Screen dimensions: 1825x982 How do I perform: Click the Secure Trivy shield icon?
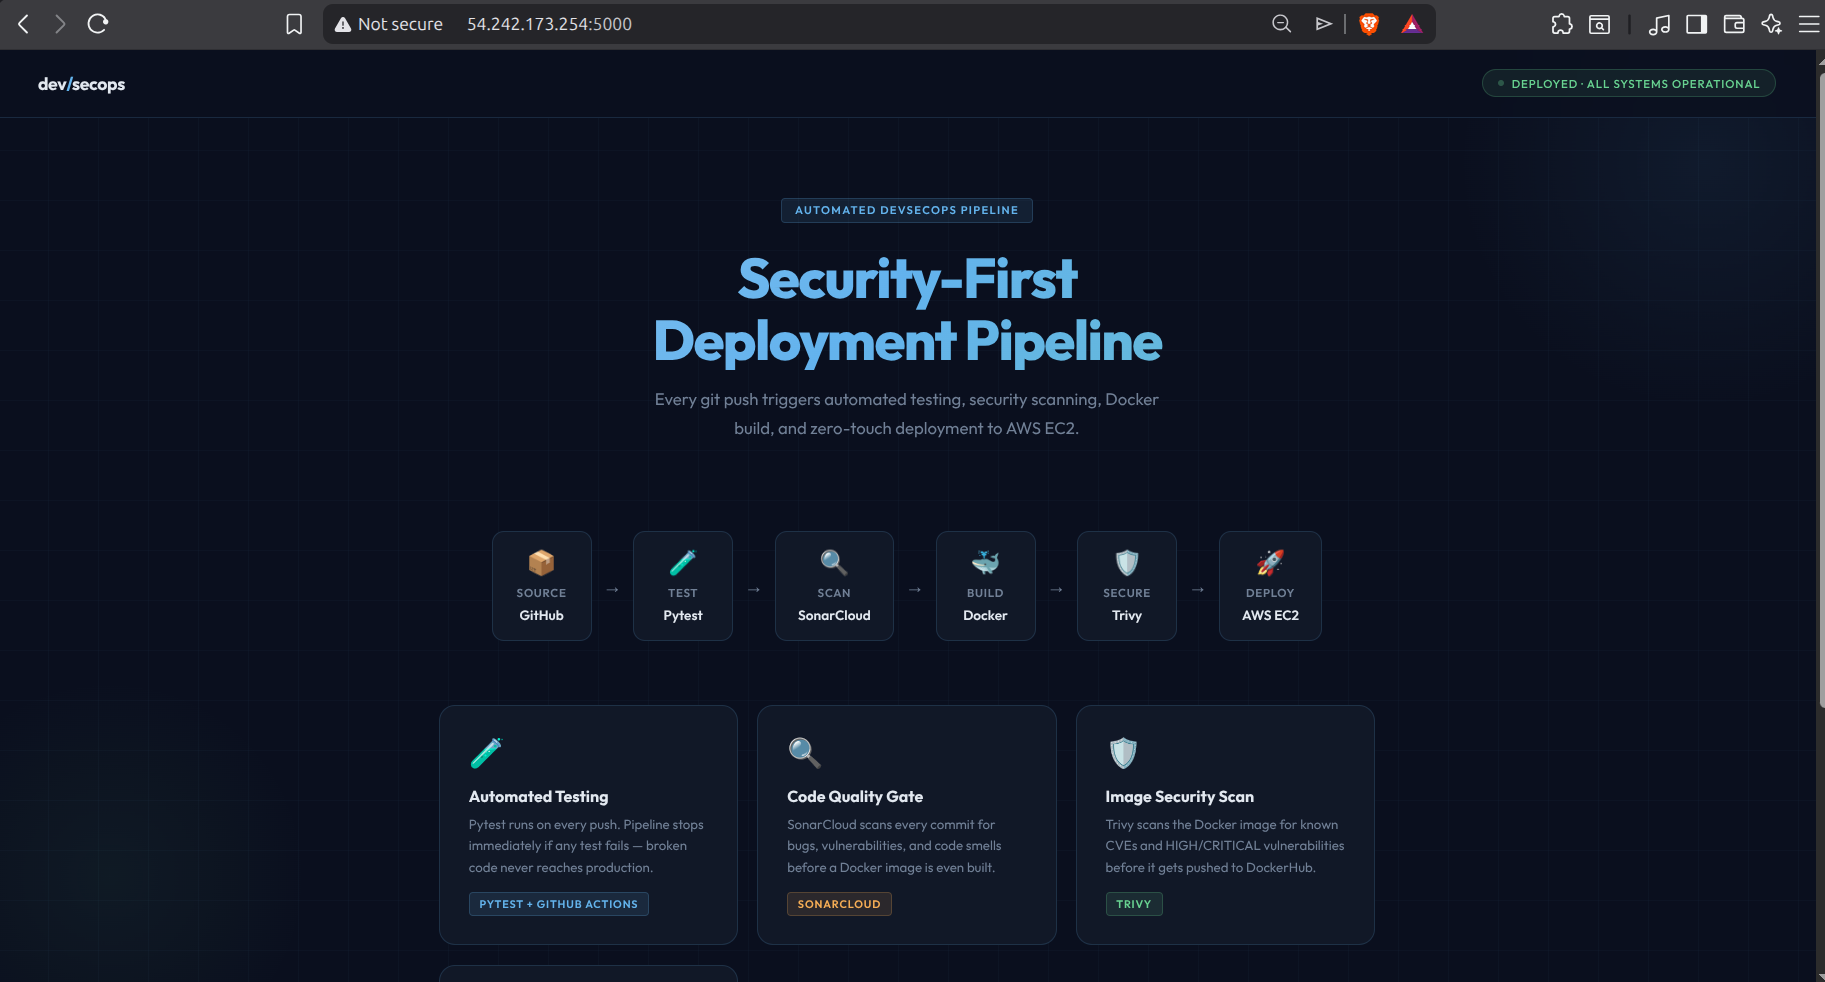(x=1127, y=562)
